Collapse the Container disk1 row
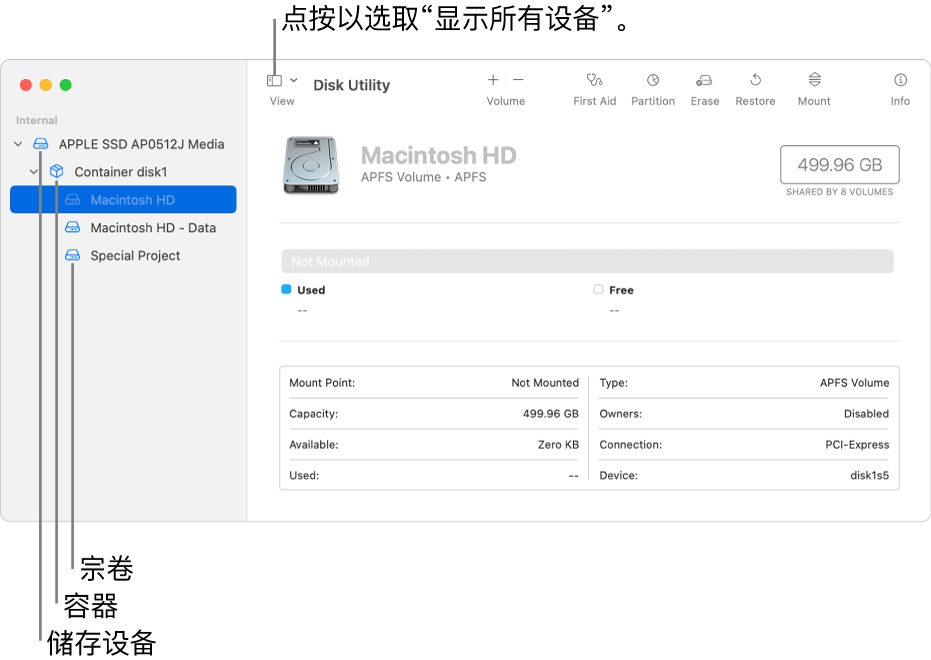This screenshot has width=931, height=660. [34, 172]
